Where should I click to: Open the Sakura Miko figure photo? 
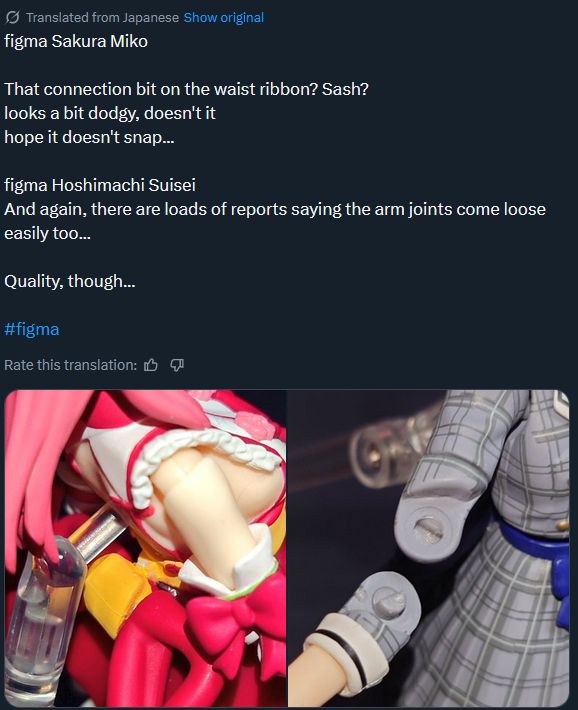tap(145, 548)
